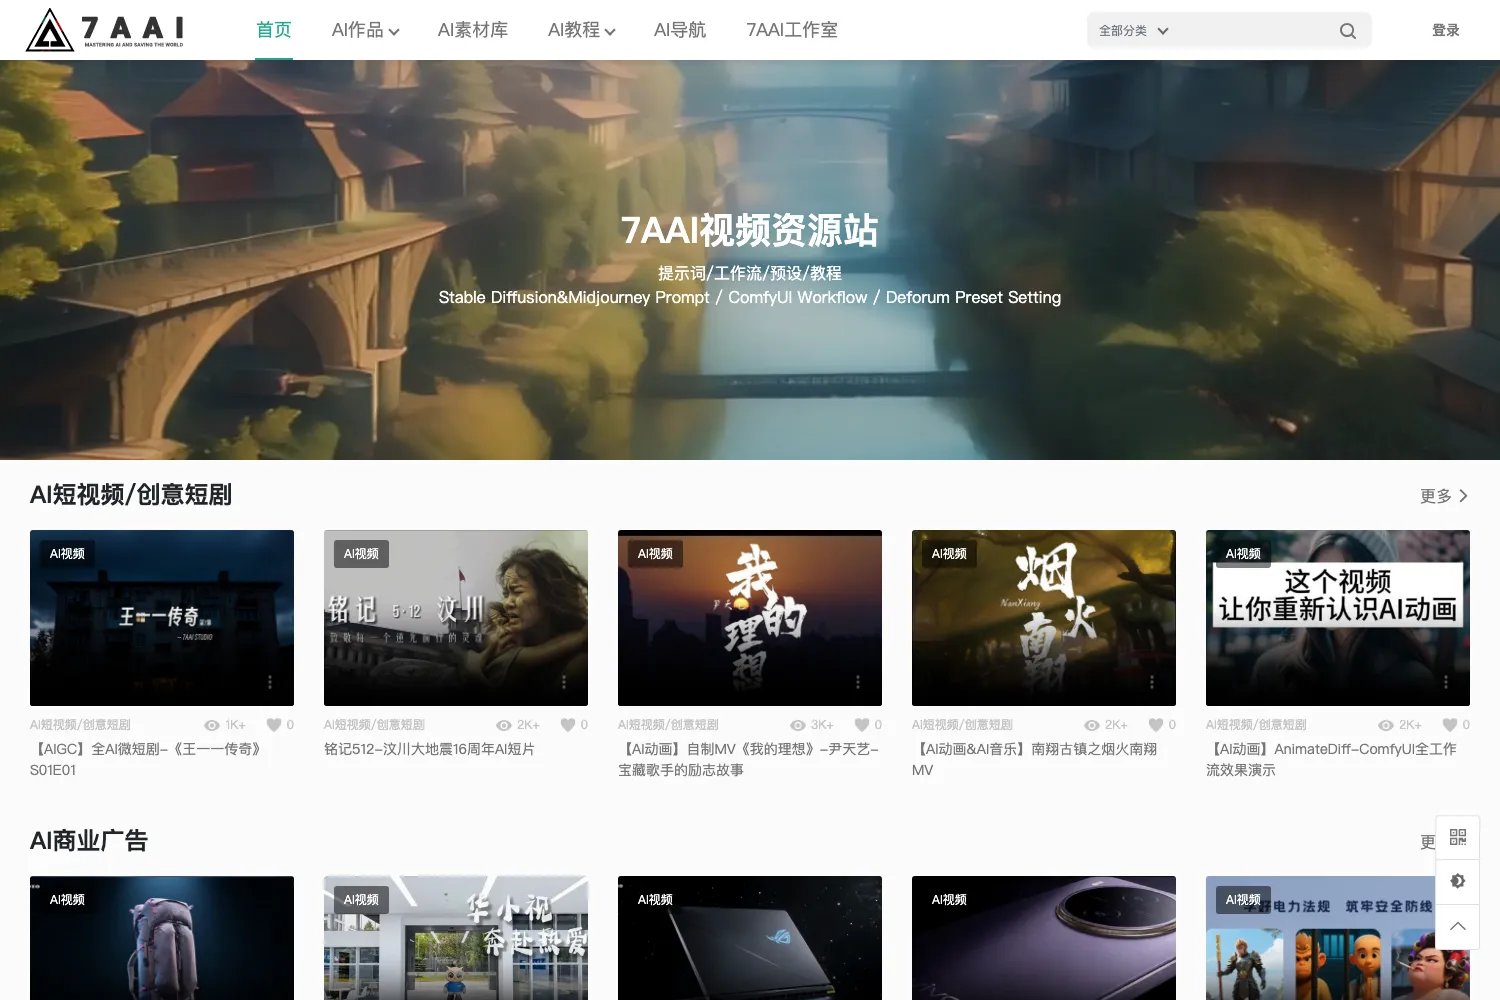The image size is (1500, 1000).
Task: Click views eye icon on 烟火南翔 card
Action: coord(1092,725)
